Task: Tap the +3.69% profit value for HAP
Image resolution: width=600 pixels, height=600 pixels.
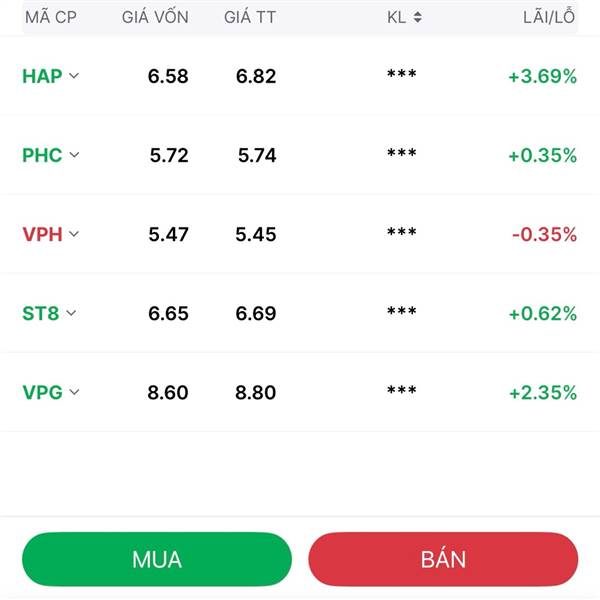Action: pos(543,76)
